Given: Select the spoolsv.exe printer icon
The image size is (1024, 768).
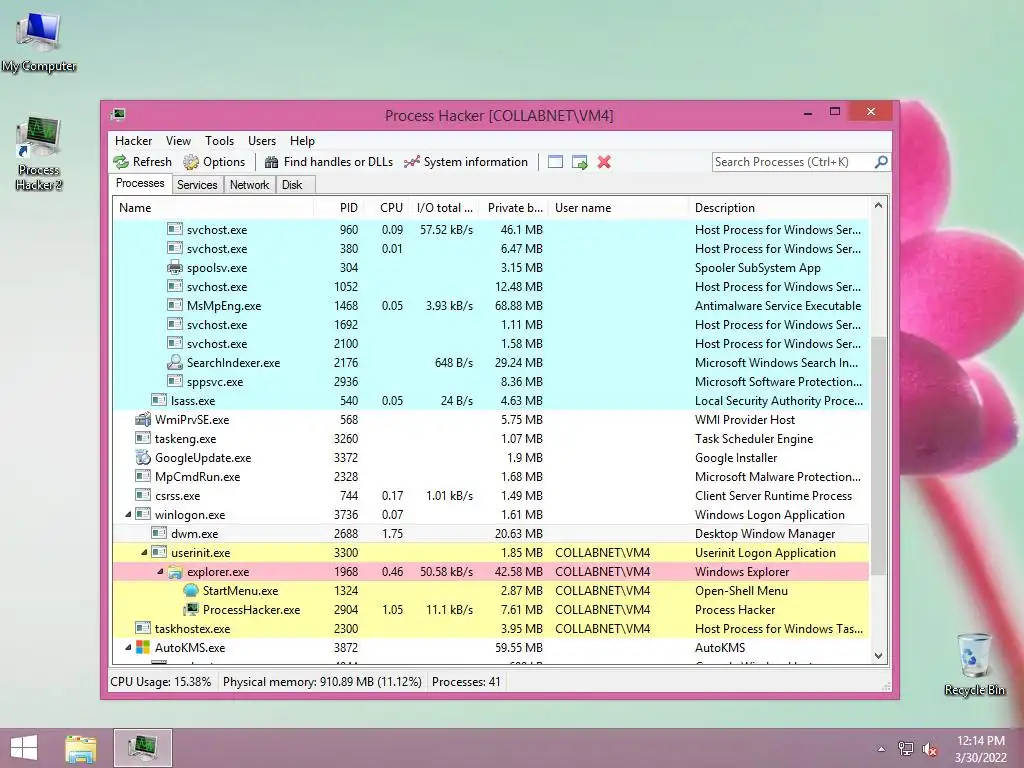Looking at the screenshot, I should pos(174,267).
